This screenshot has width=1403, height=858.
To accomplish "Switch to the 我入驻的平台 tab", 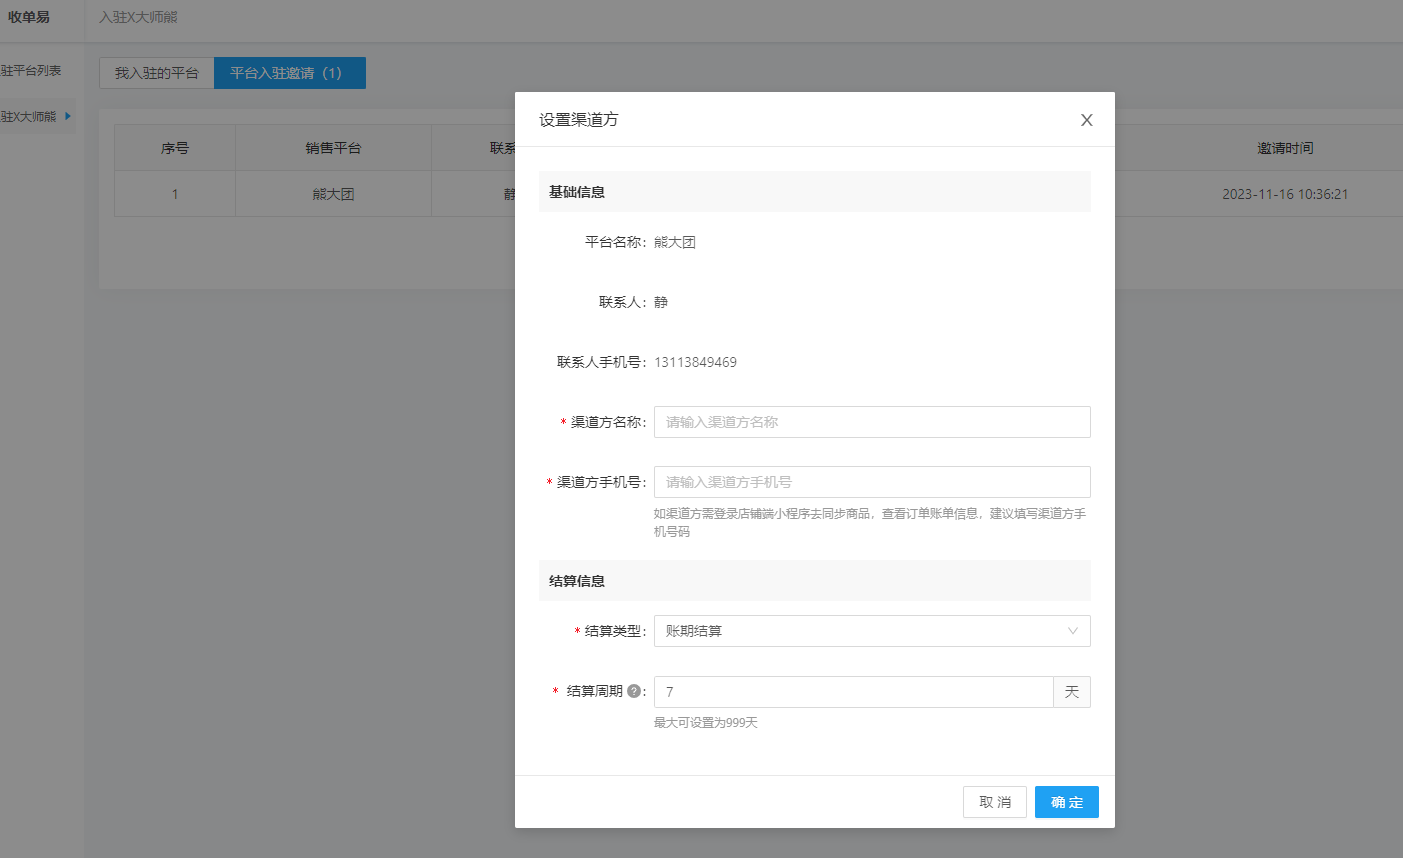I will pyautogui.click(x=157, y=73).
